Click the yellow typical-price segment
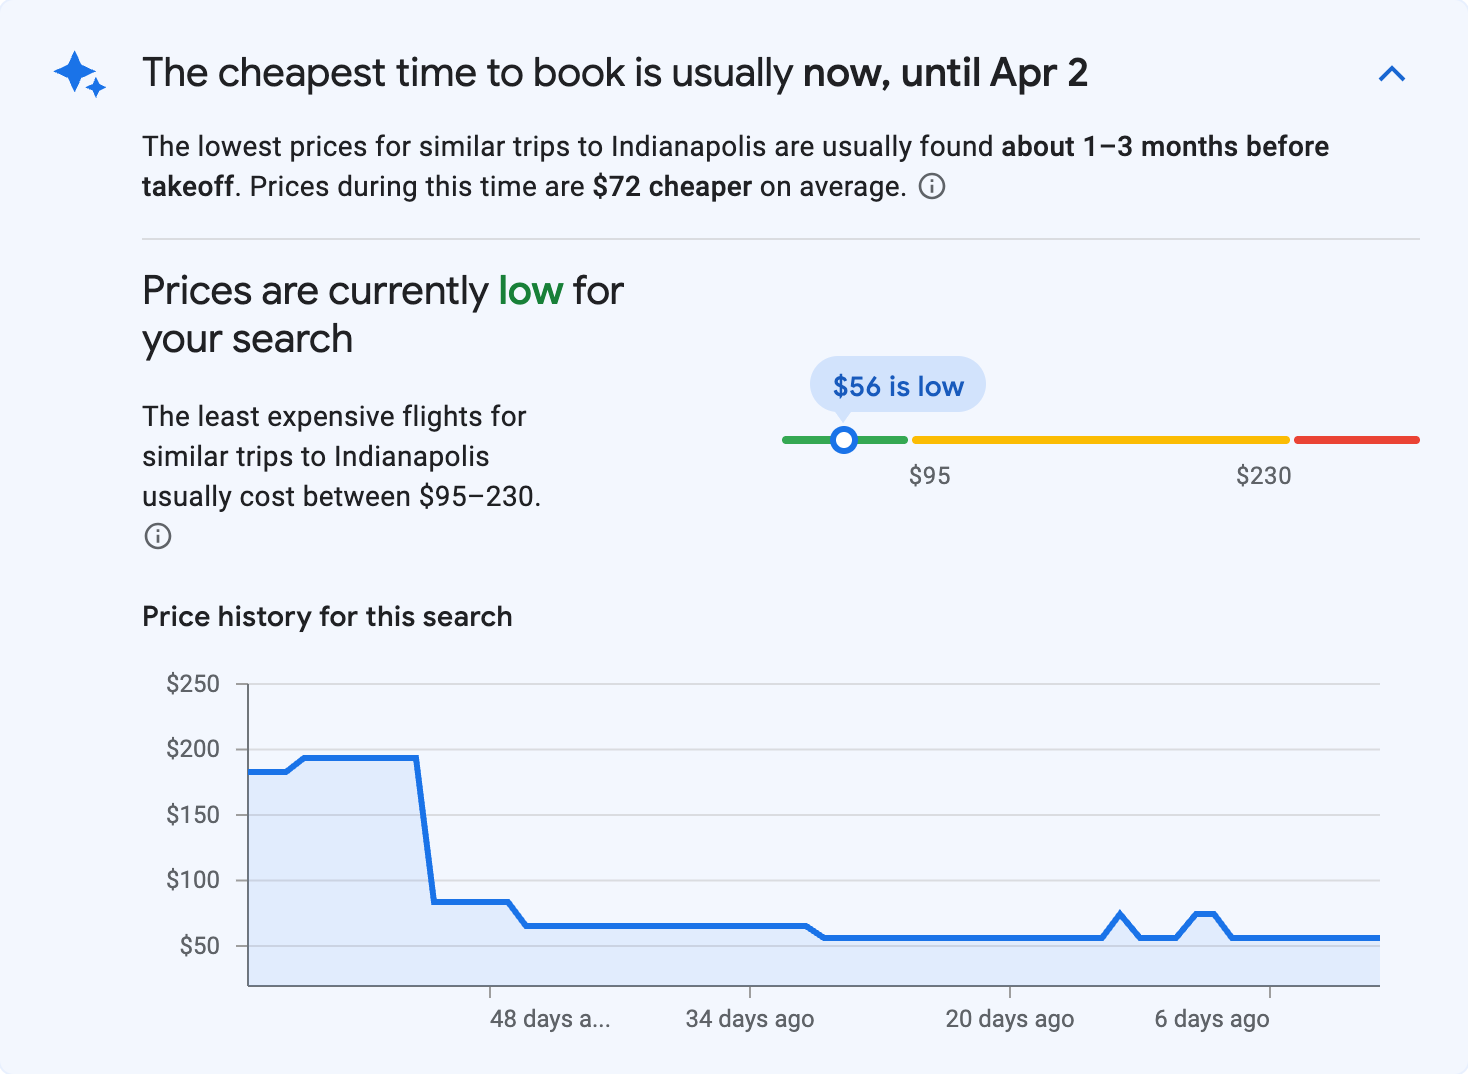1468x1074 pixels. click(x=1100, y=439)
